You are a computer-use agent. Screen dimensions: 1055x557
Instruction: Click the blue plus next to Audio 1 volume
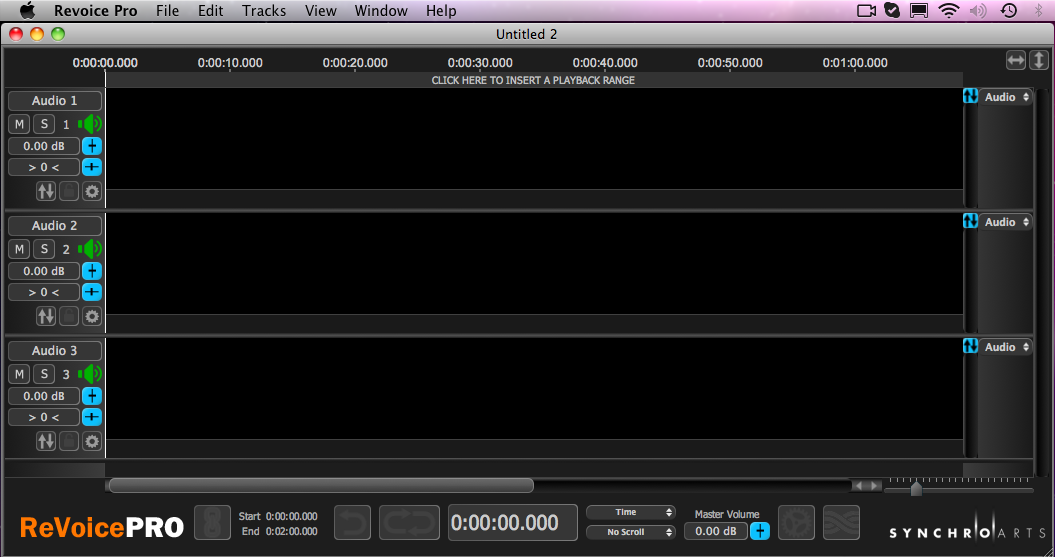click(92, 146)
